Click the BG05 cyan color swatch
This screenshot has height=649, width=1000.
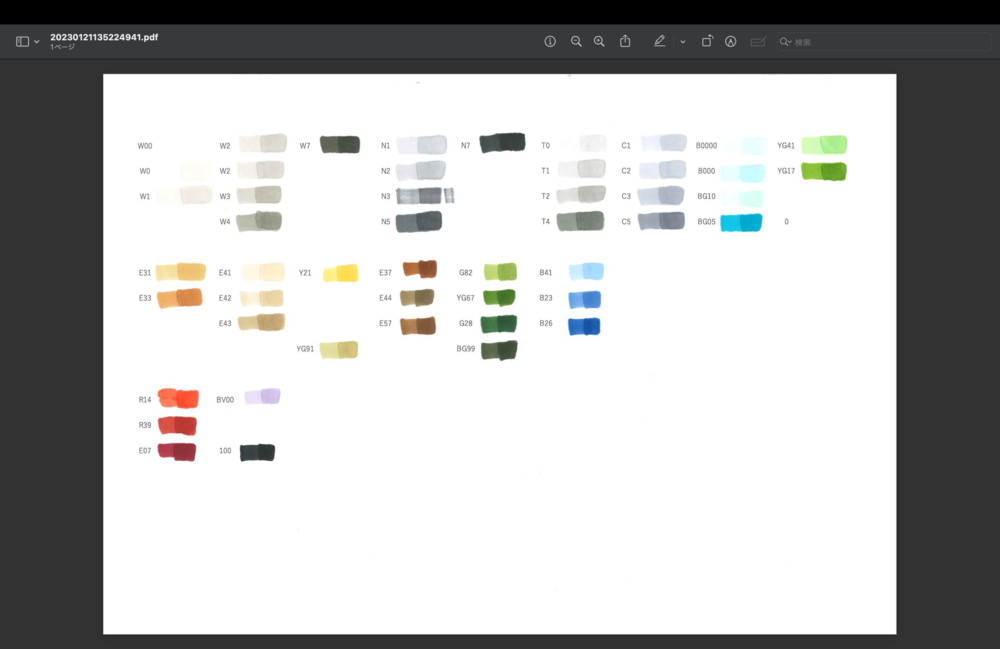tap(741, 222)
